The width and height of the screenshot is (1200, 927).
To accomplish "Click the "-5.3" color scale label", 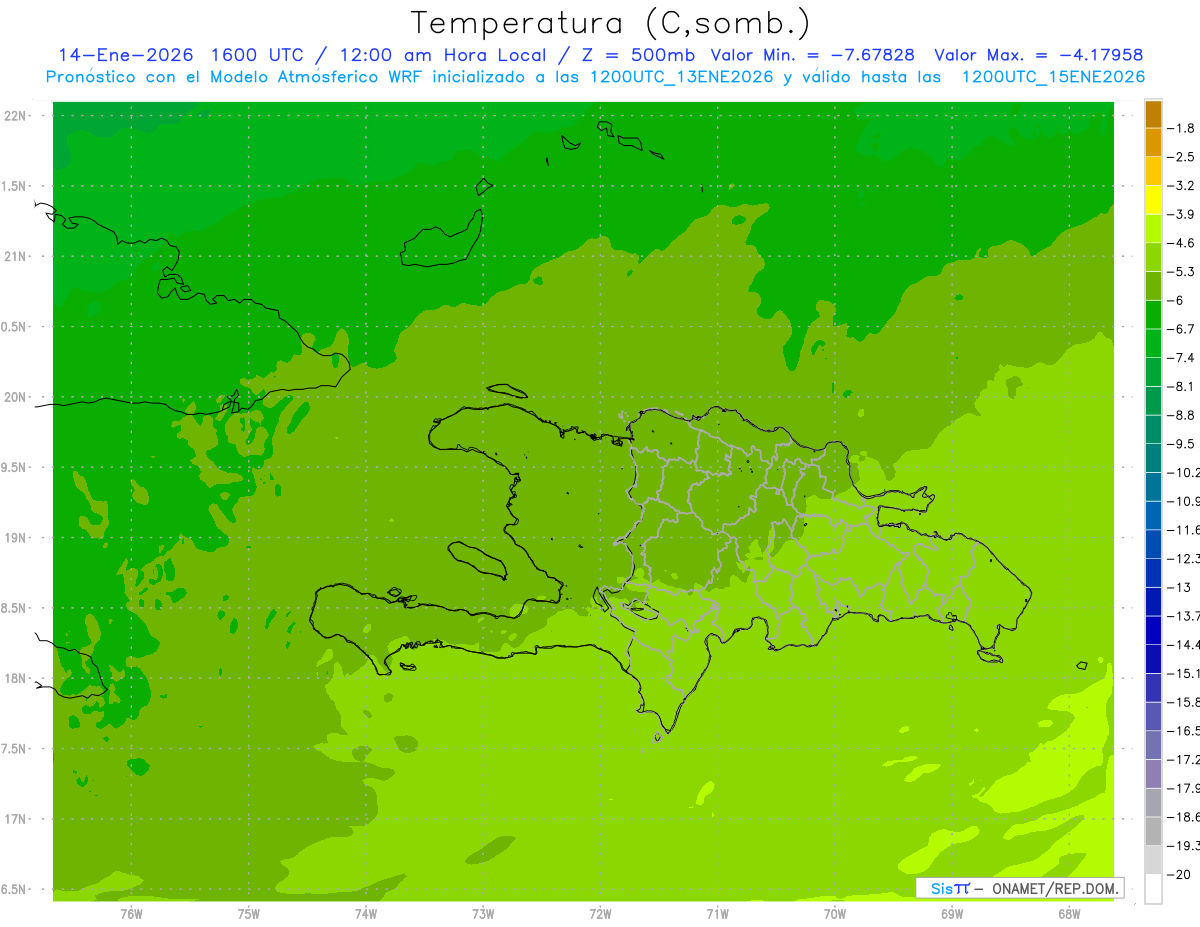I will [1183, 271].
